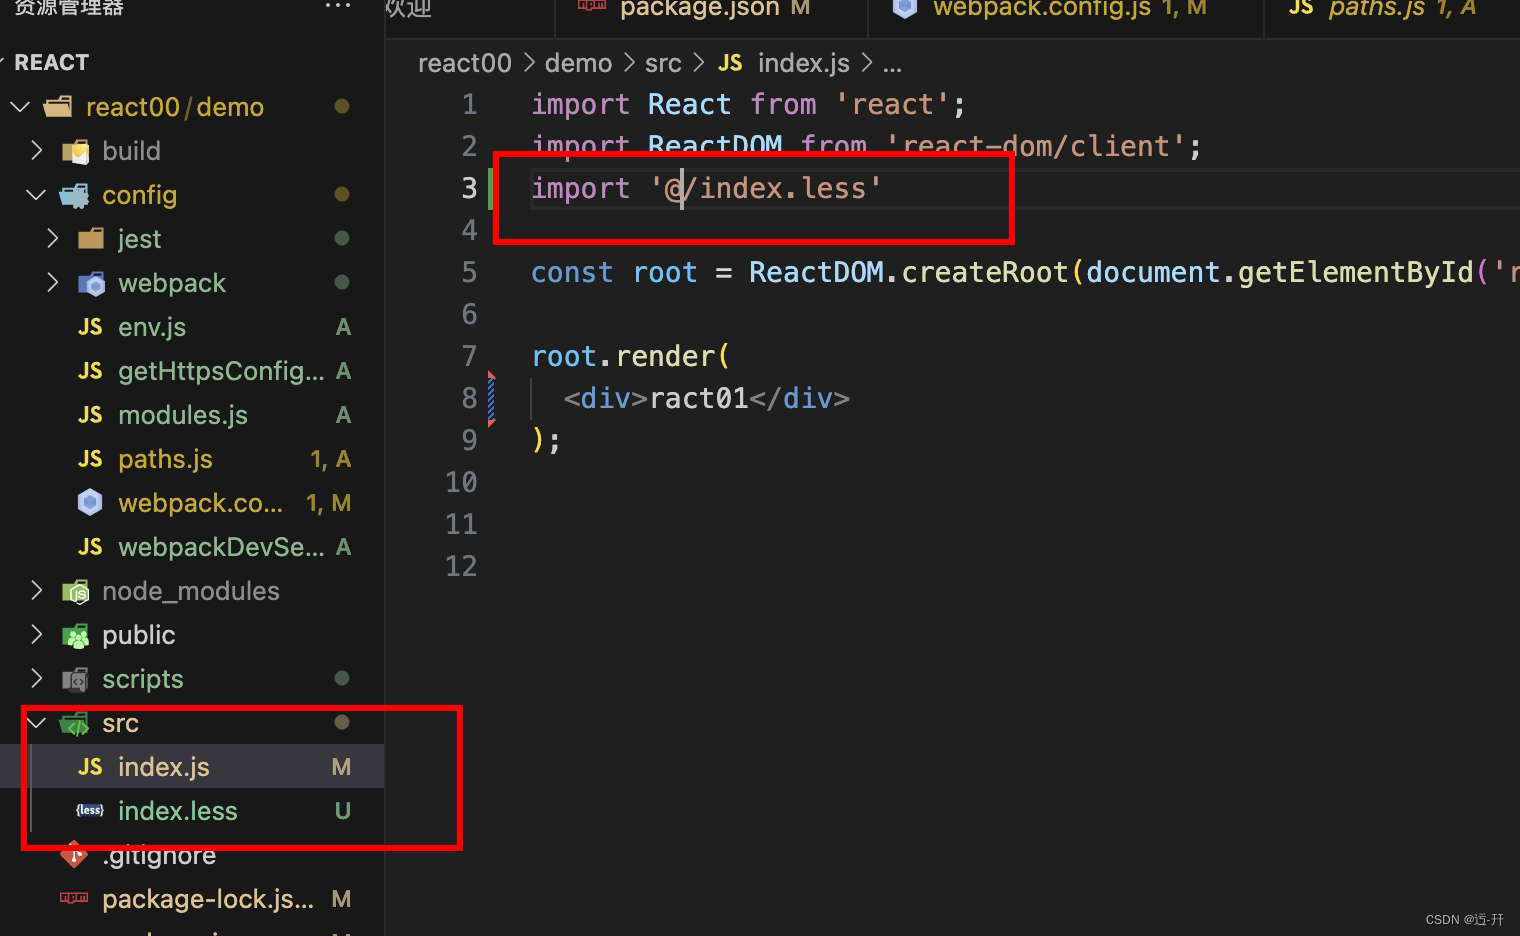Expand the public folder chevron
The height and width of the screenshot is (936, 1520).
37,634
